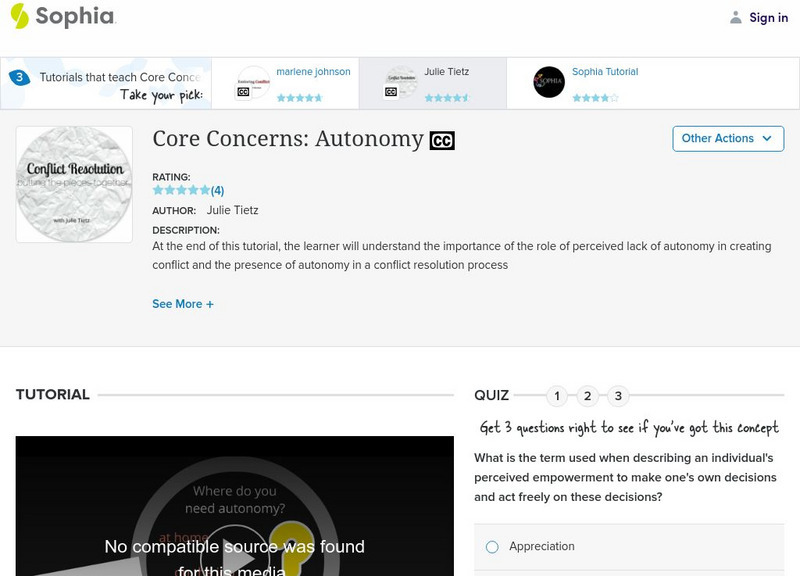
Task: Click the CC badge on Julie Tietz thumbnail
Action: [391, 92]
